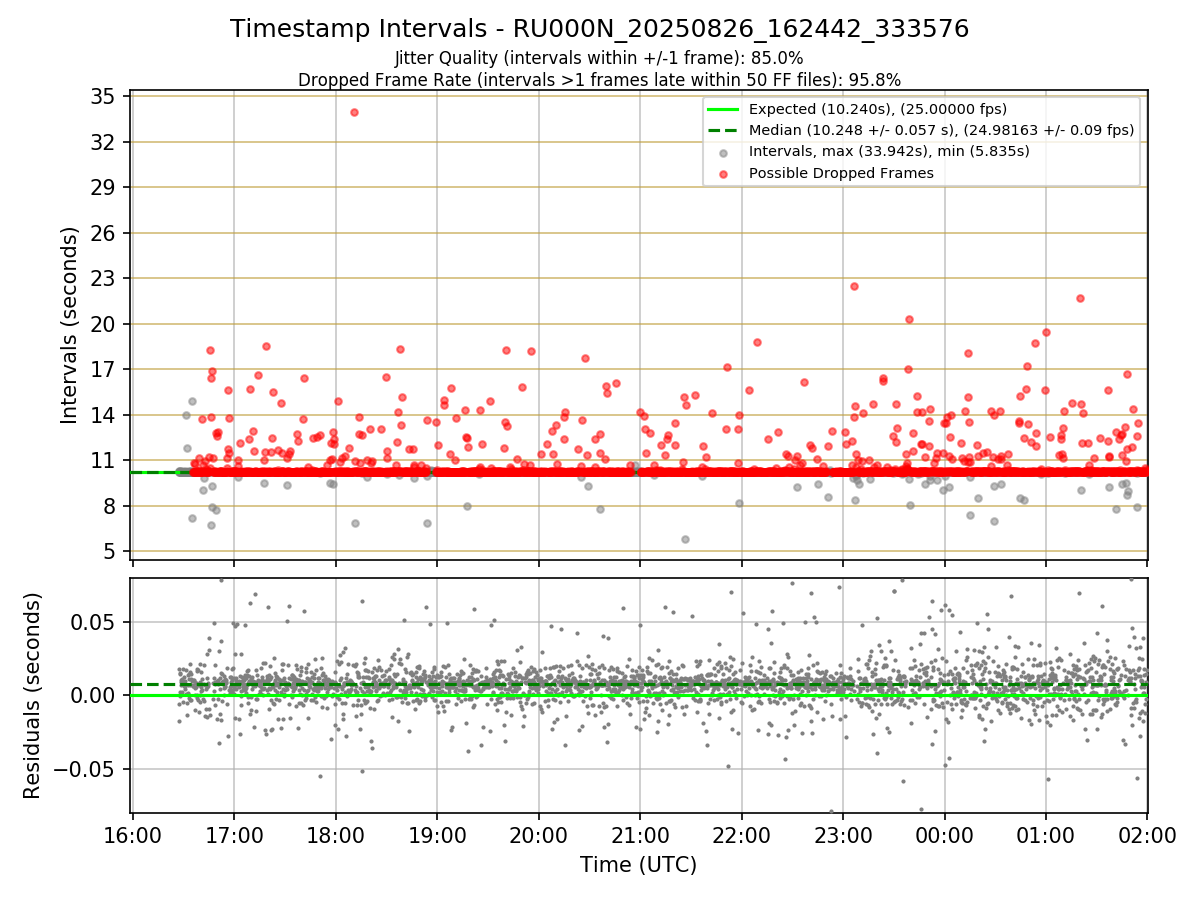Click the 17:00 x-axis tick label

tap(234, 834)
